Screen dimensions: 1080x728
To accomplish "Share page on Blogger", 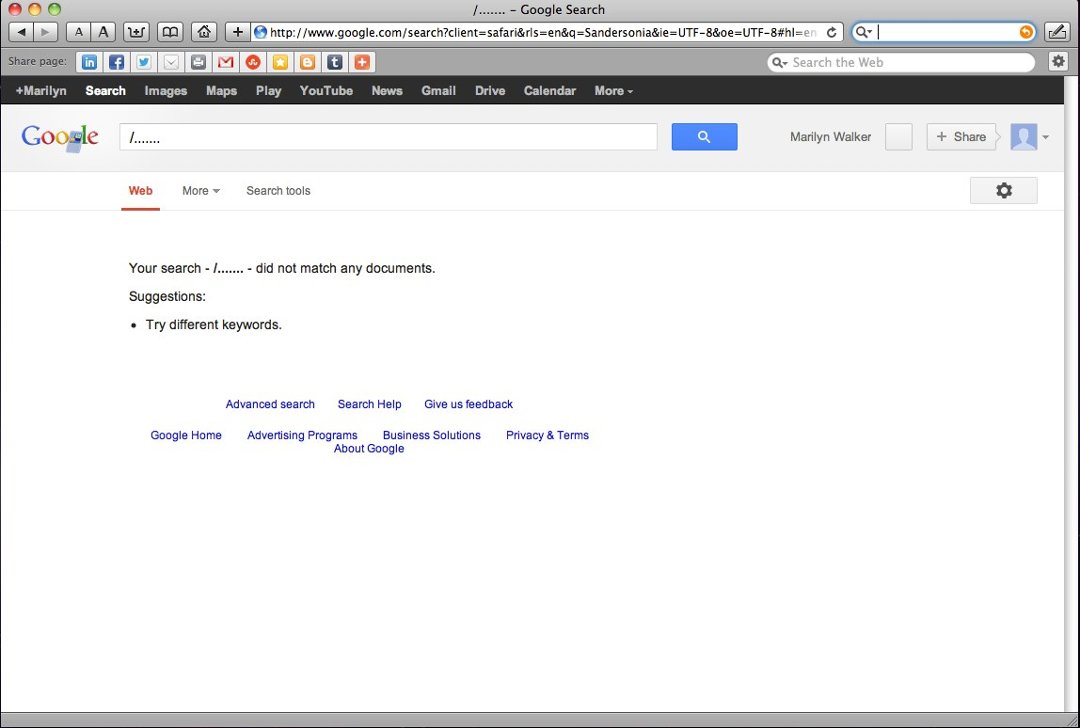I will (x=307, y=62).
